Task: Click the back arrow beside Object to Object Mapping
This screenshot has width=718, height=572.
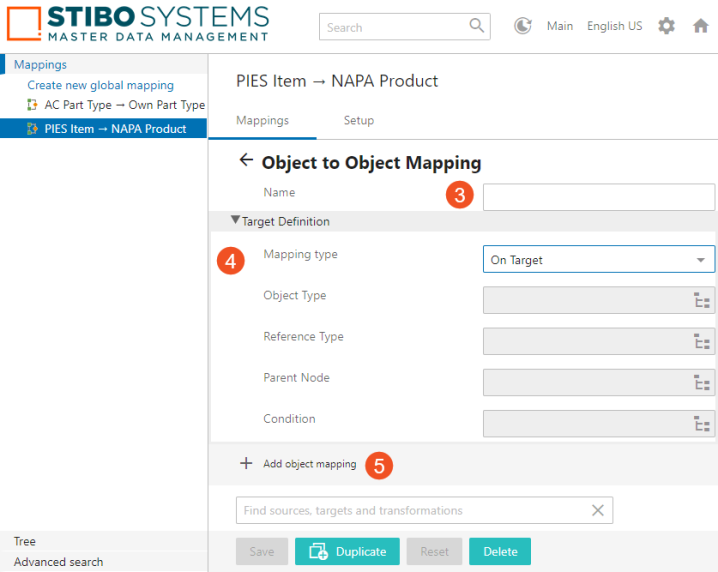Action: pyautogui.click(x=246, y=160)
